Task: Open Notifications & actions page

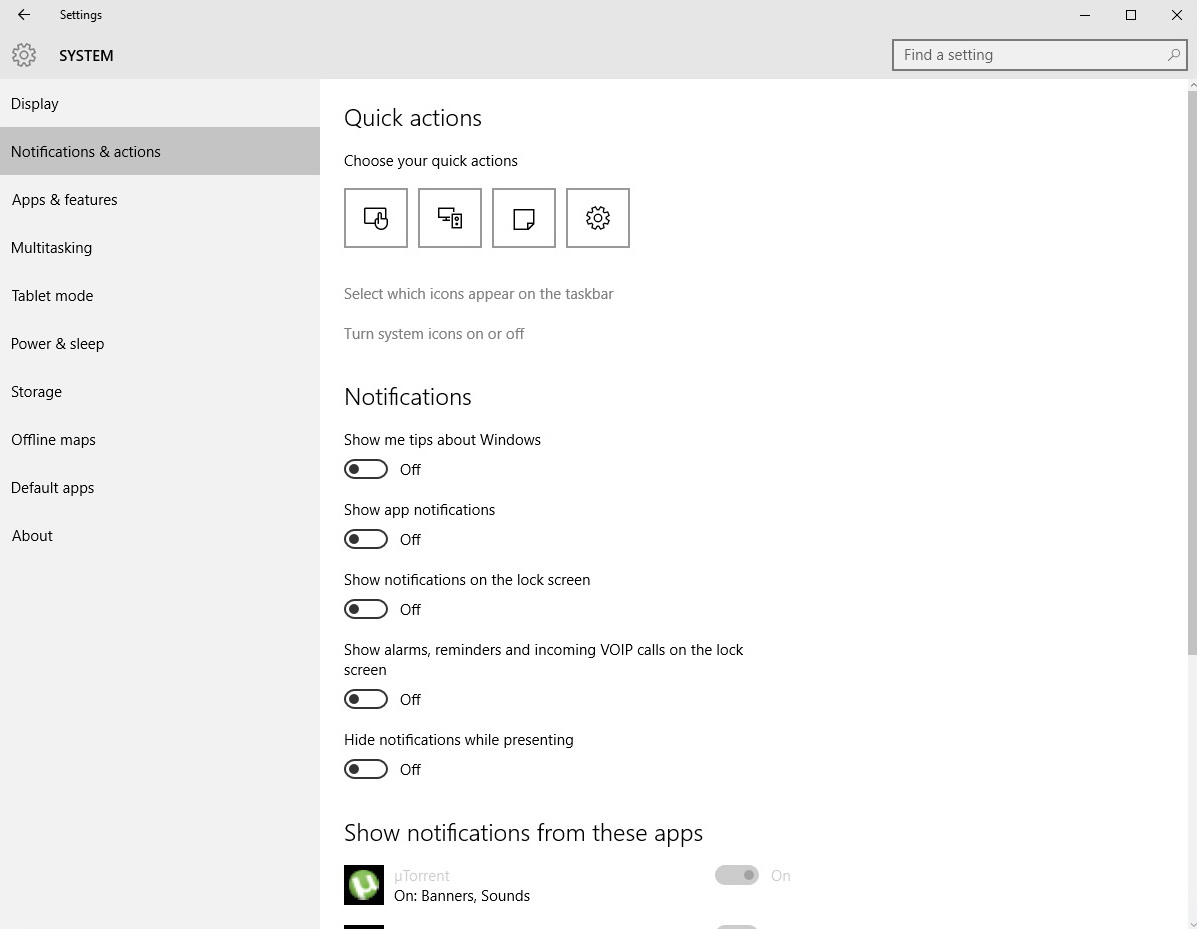Action: click(x=160, y=151)
